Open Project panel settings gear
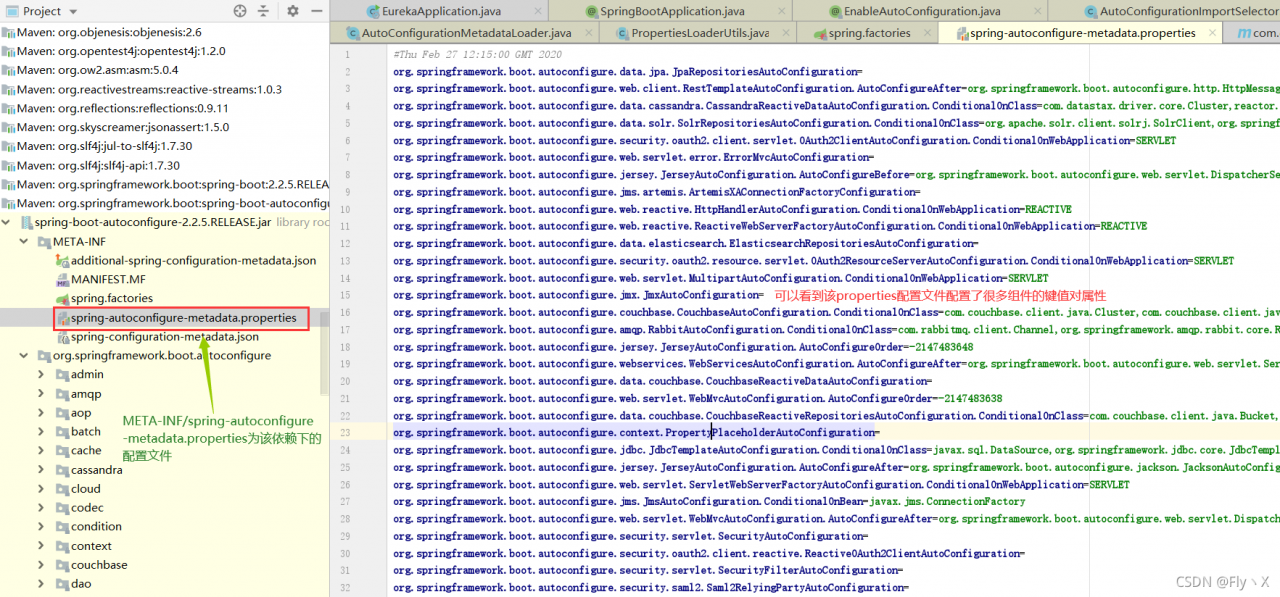1280x597 pixels. coord(293,11)
